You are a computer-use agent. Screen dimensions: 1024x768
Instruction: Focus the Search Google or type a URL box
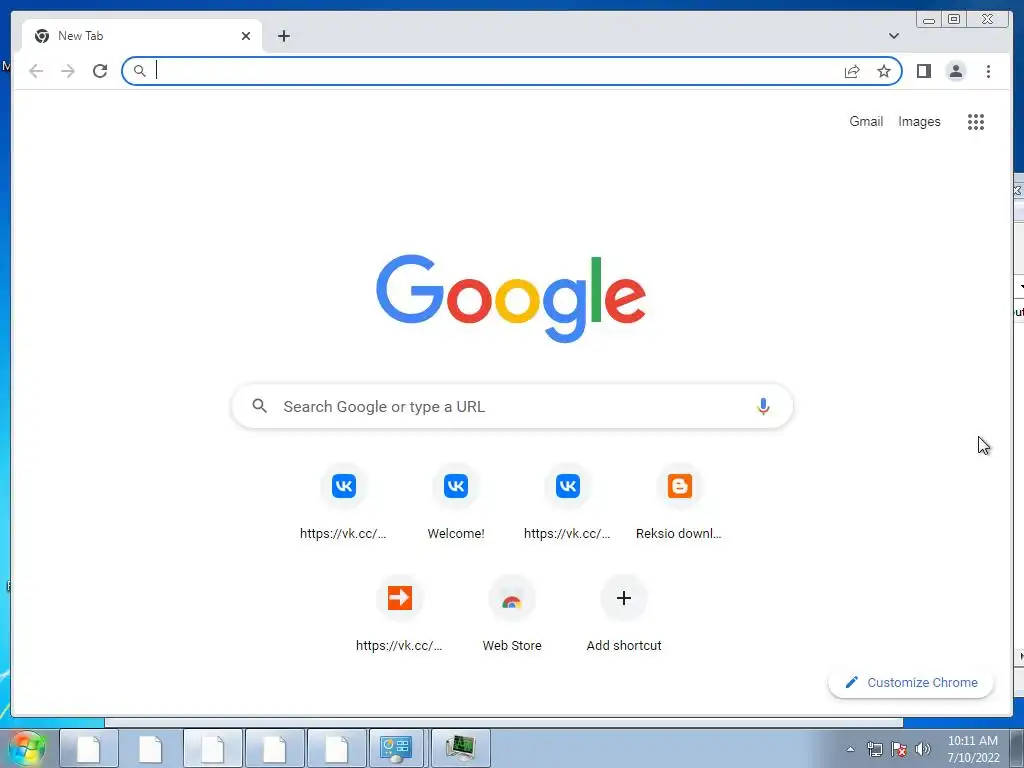tap(512, 406)
